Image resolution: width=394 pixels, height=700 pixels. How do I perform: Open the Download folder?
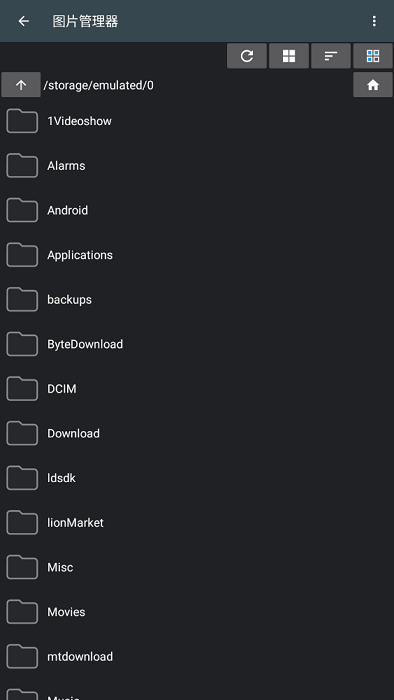point(197,433)
